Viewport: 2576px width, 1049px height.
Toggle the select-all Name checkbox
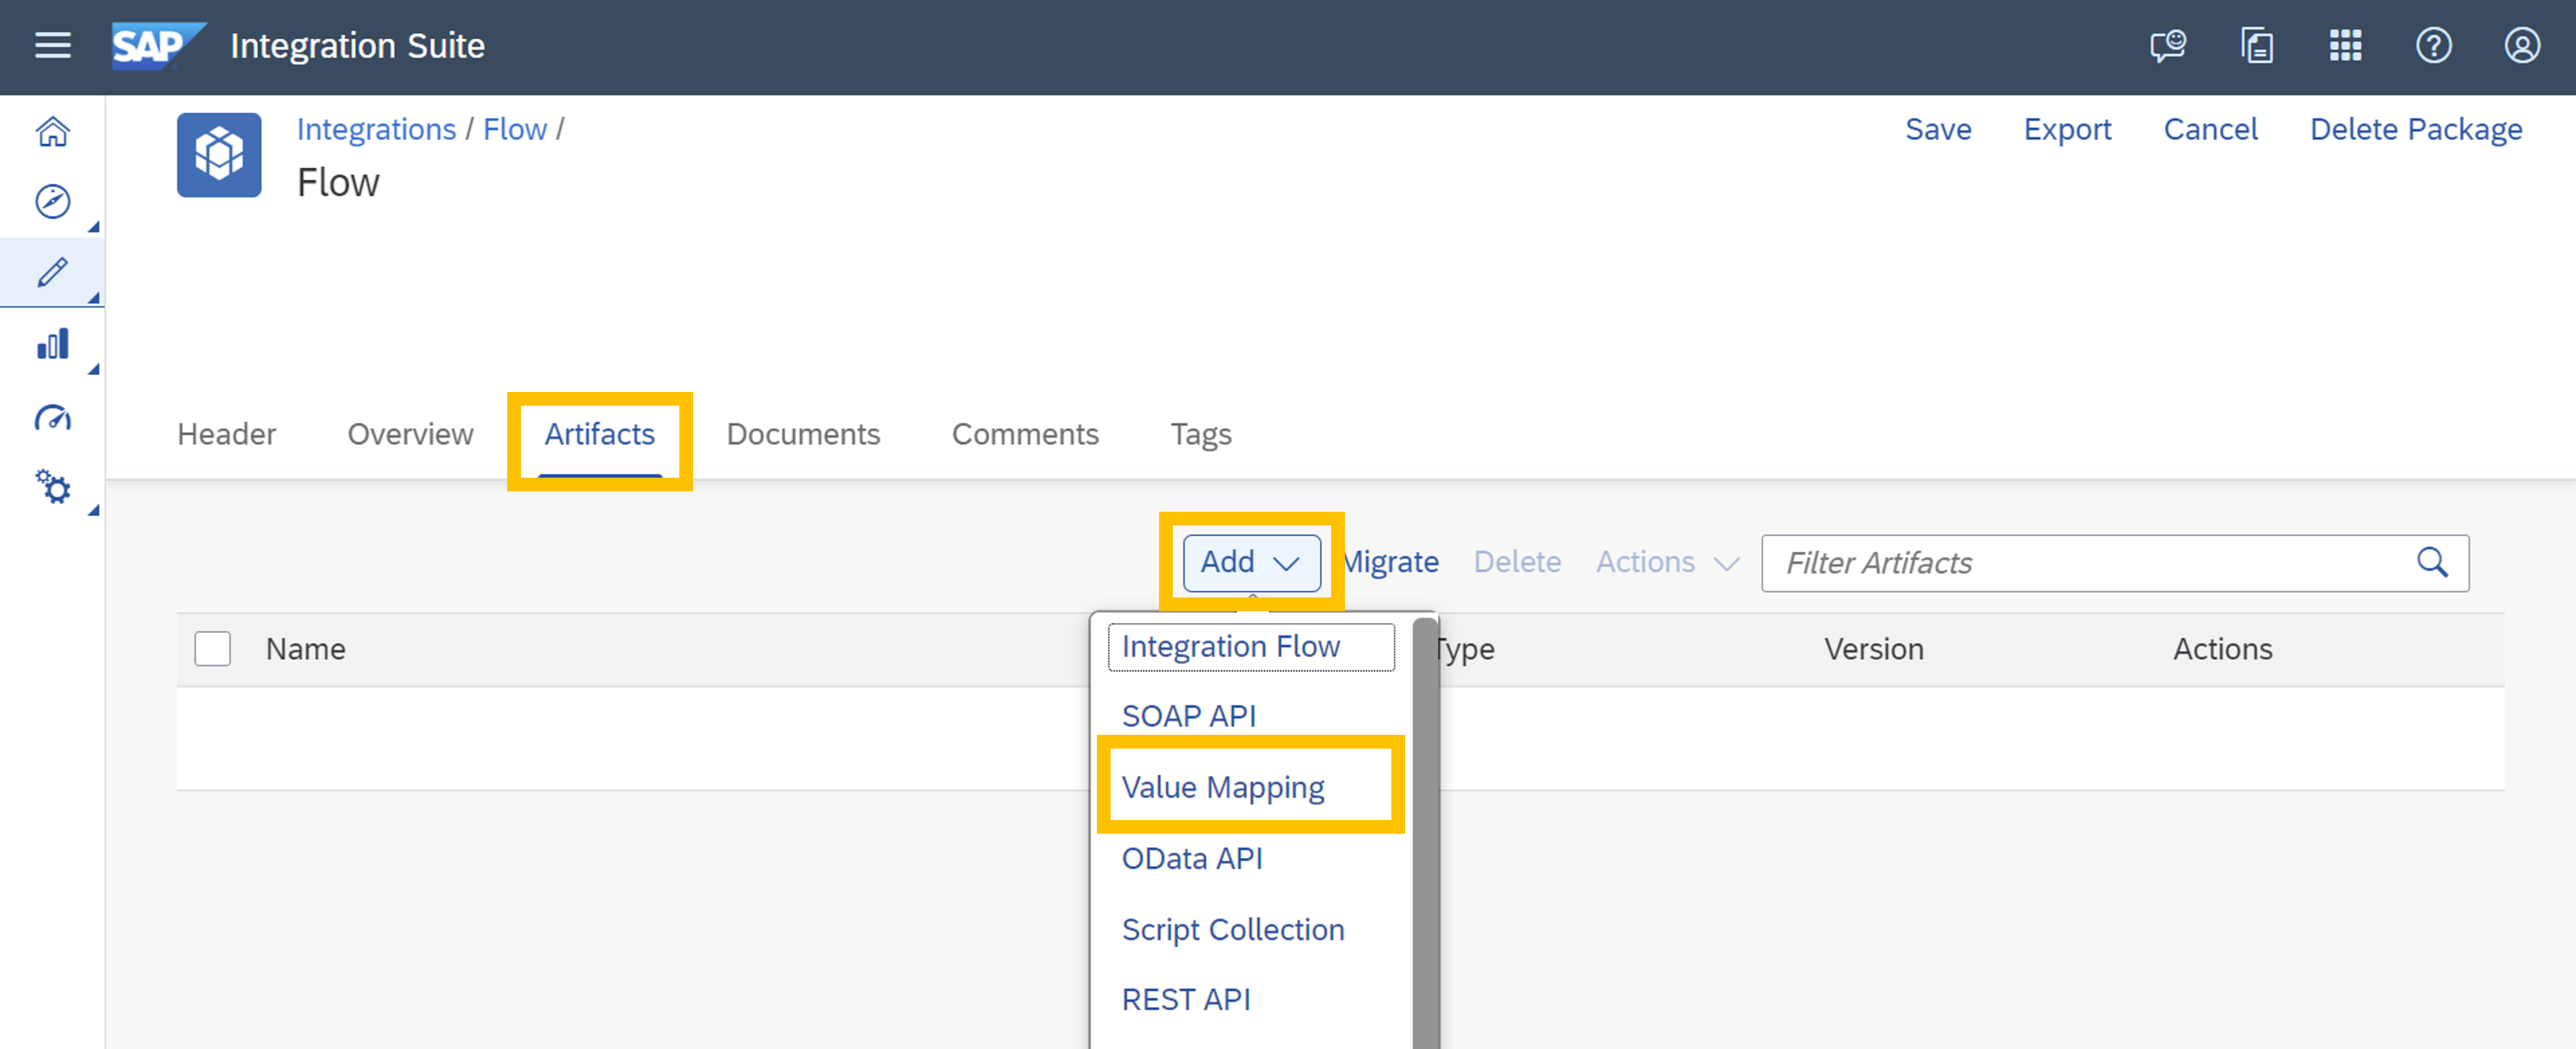[x=212, y=649]
